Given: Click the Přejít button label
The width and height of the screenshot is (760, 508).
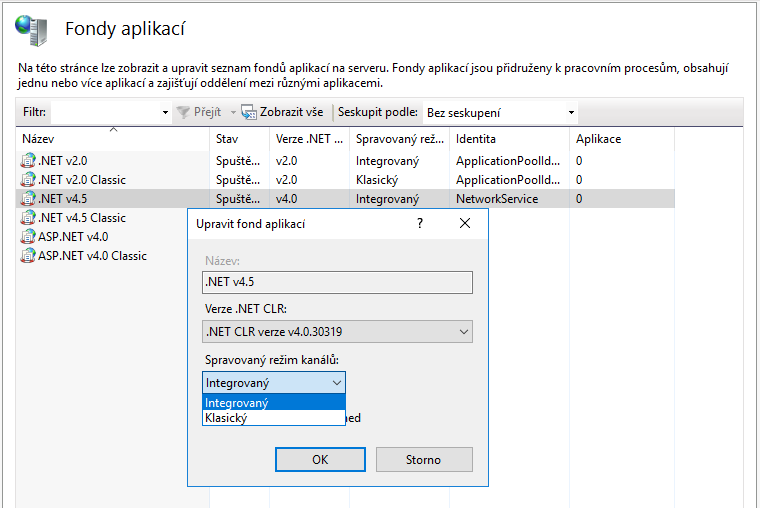Looking at the screenshot, I should 207,112.
